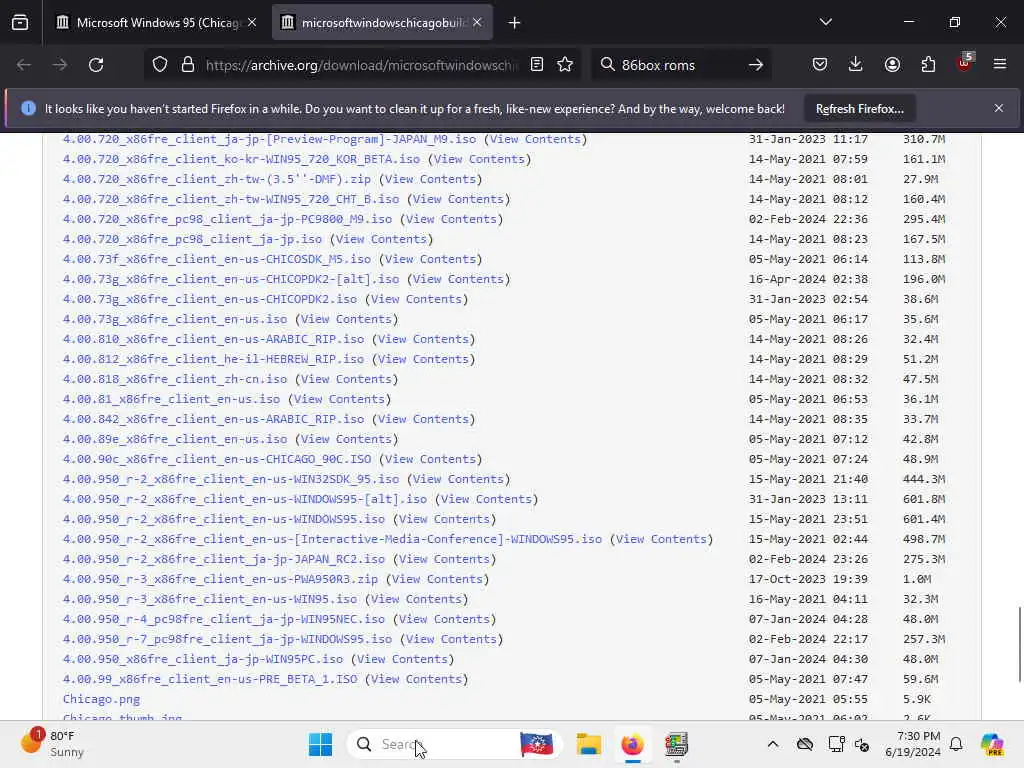Viewport: 1024px width, 768px height.
Task: Open the uBlock Origin extension icon
Action: click(x=965, y=63)
